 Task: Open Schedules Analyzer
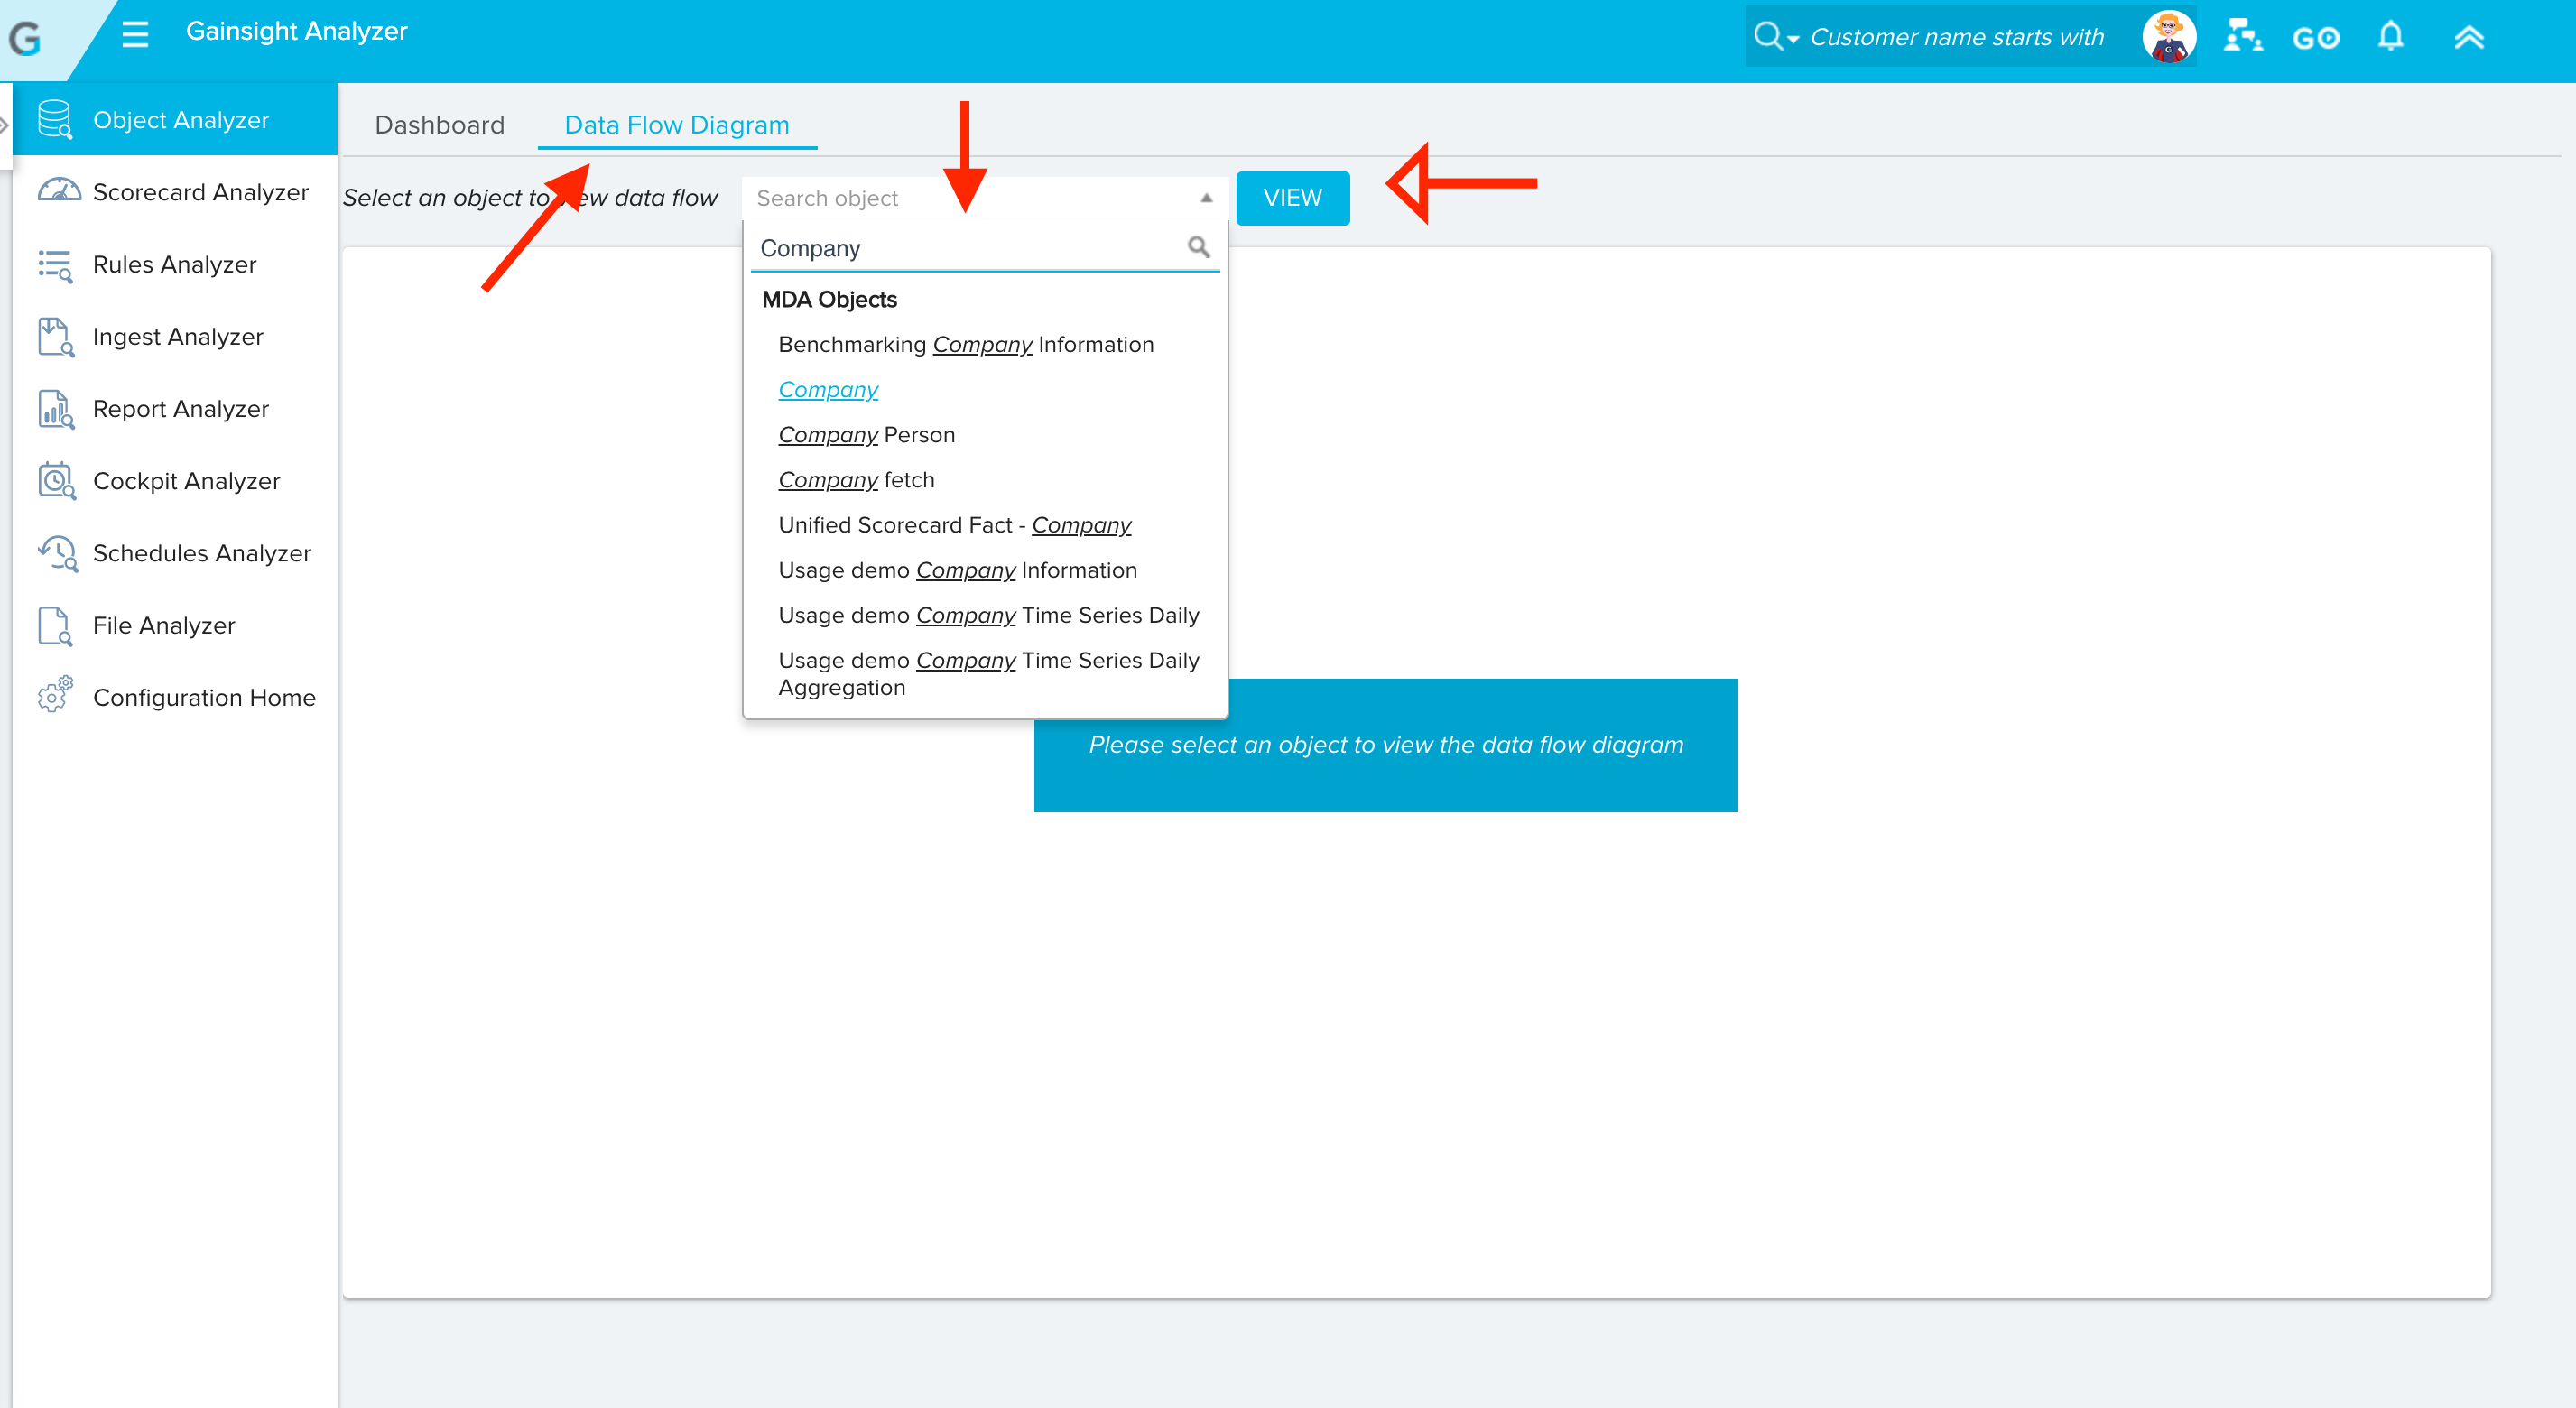point(176,553)
